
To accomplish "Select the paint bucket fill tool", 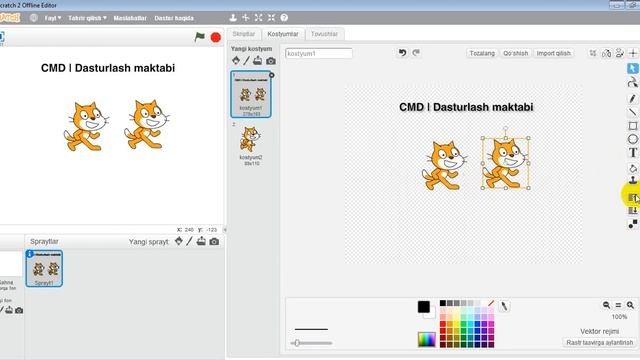I will [633, 168].
